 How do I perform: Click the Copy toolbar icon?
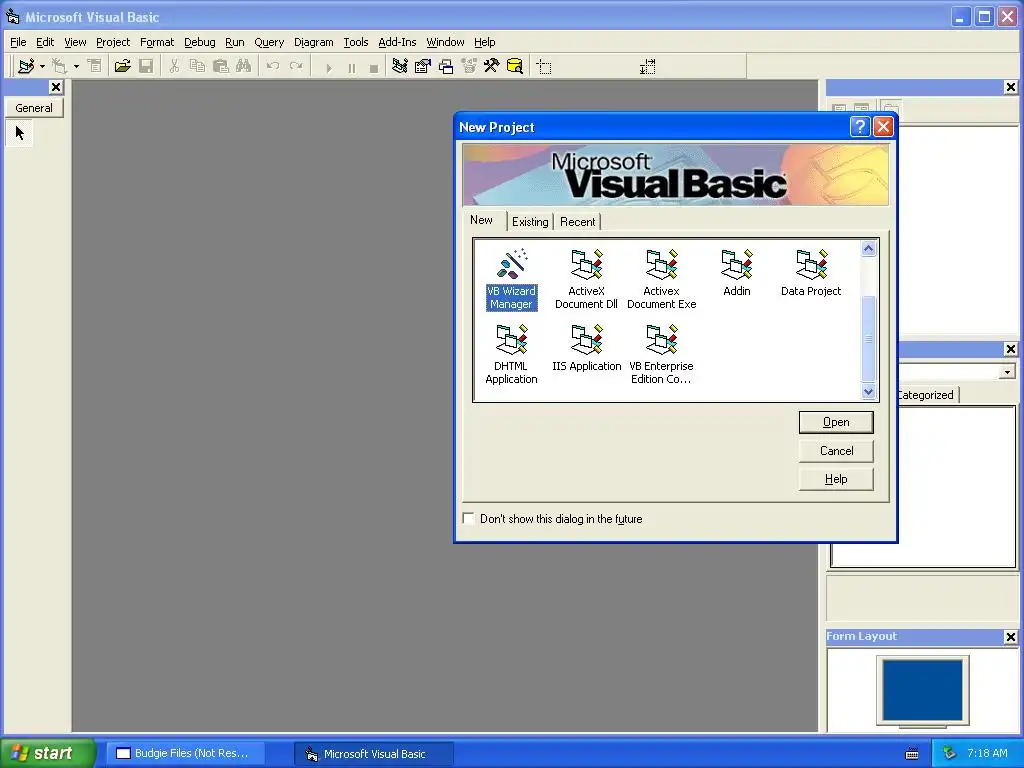[x=197, y=67]
